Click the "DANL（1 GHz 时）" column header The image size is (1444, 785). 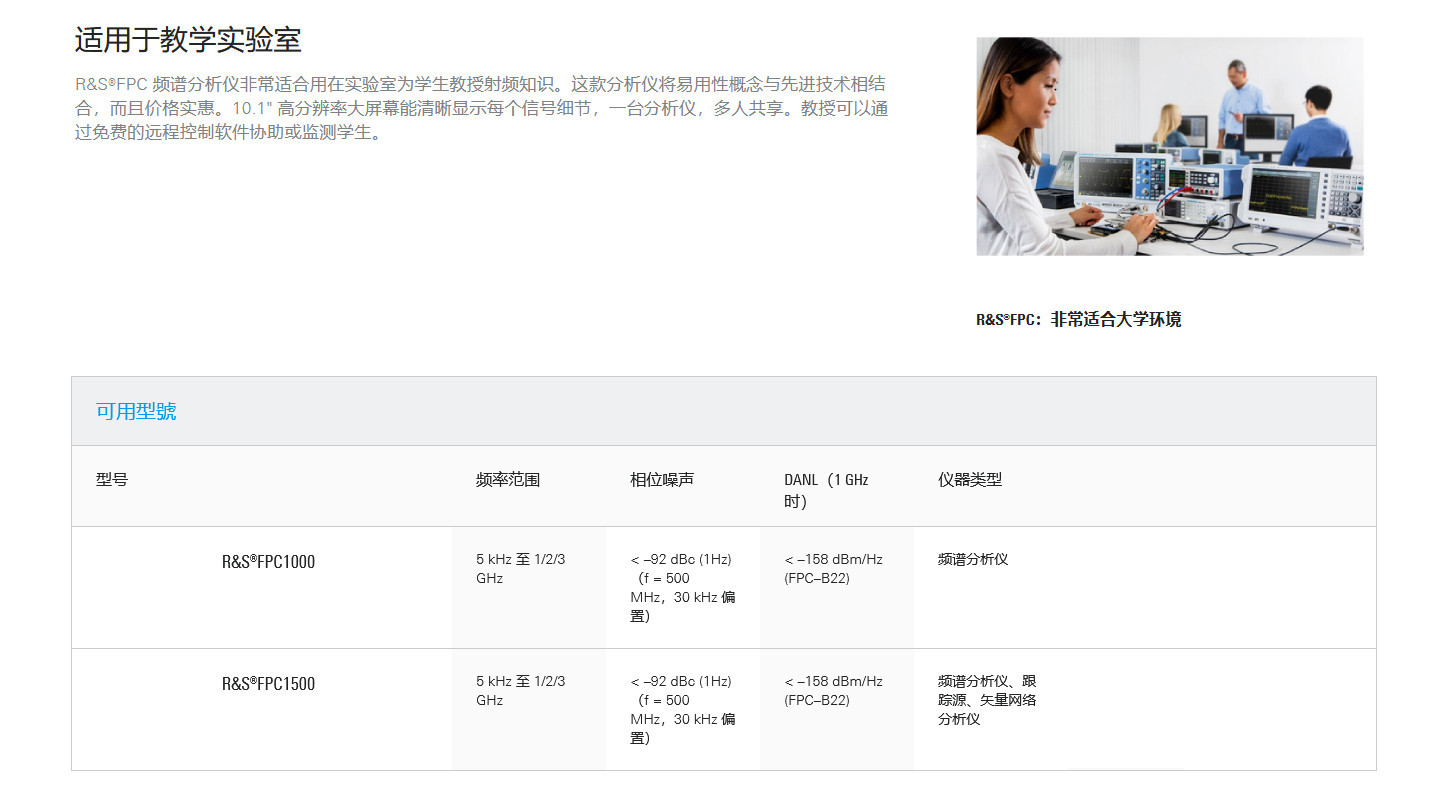826,490
